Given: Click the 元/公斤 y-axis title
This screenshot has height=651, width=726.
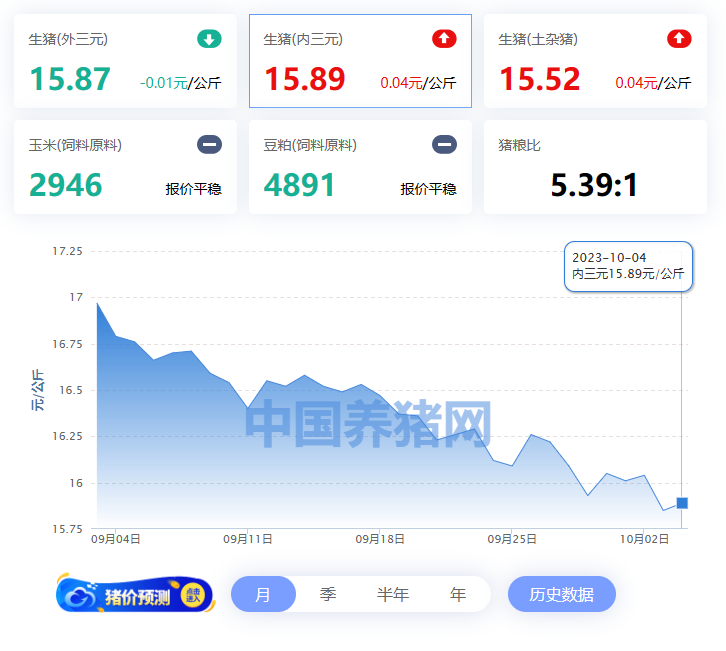Looking at the screenshot, I should click(38, 390).
